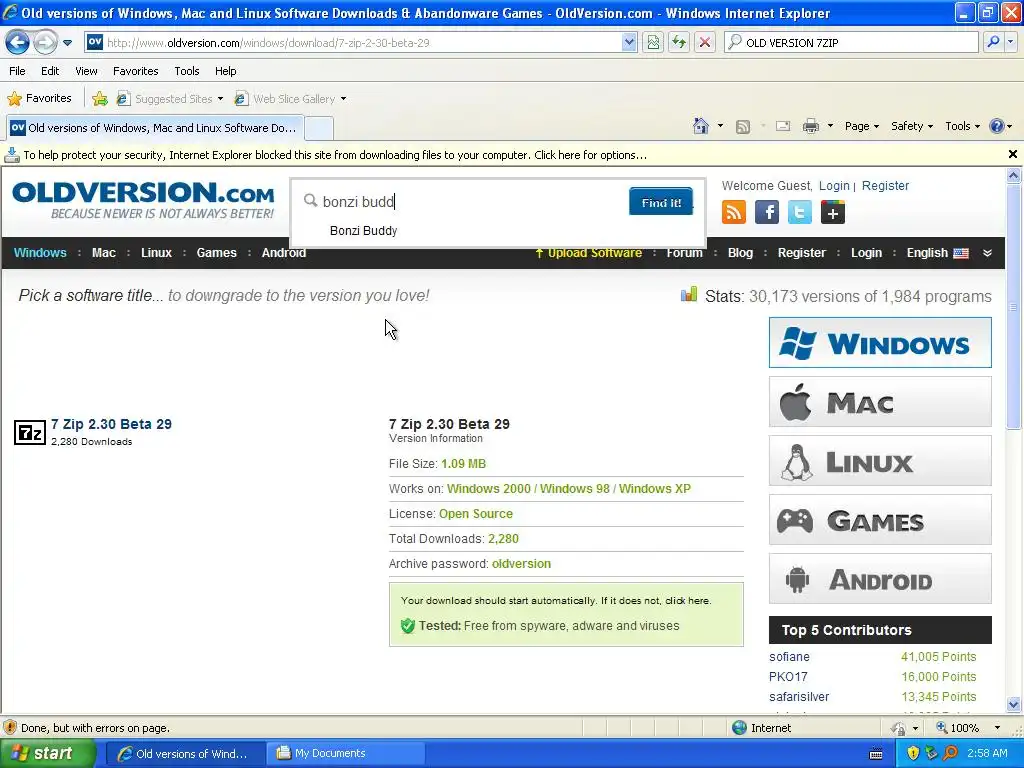Open the Favorites menu
The width and height of the screenshot is (1024, 768).
click(135, 71)
